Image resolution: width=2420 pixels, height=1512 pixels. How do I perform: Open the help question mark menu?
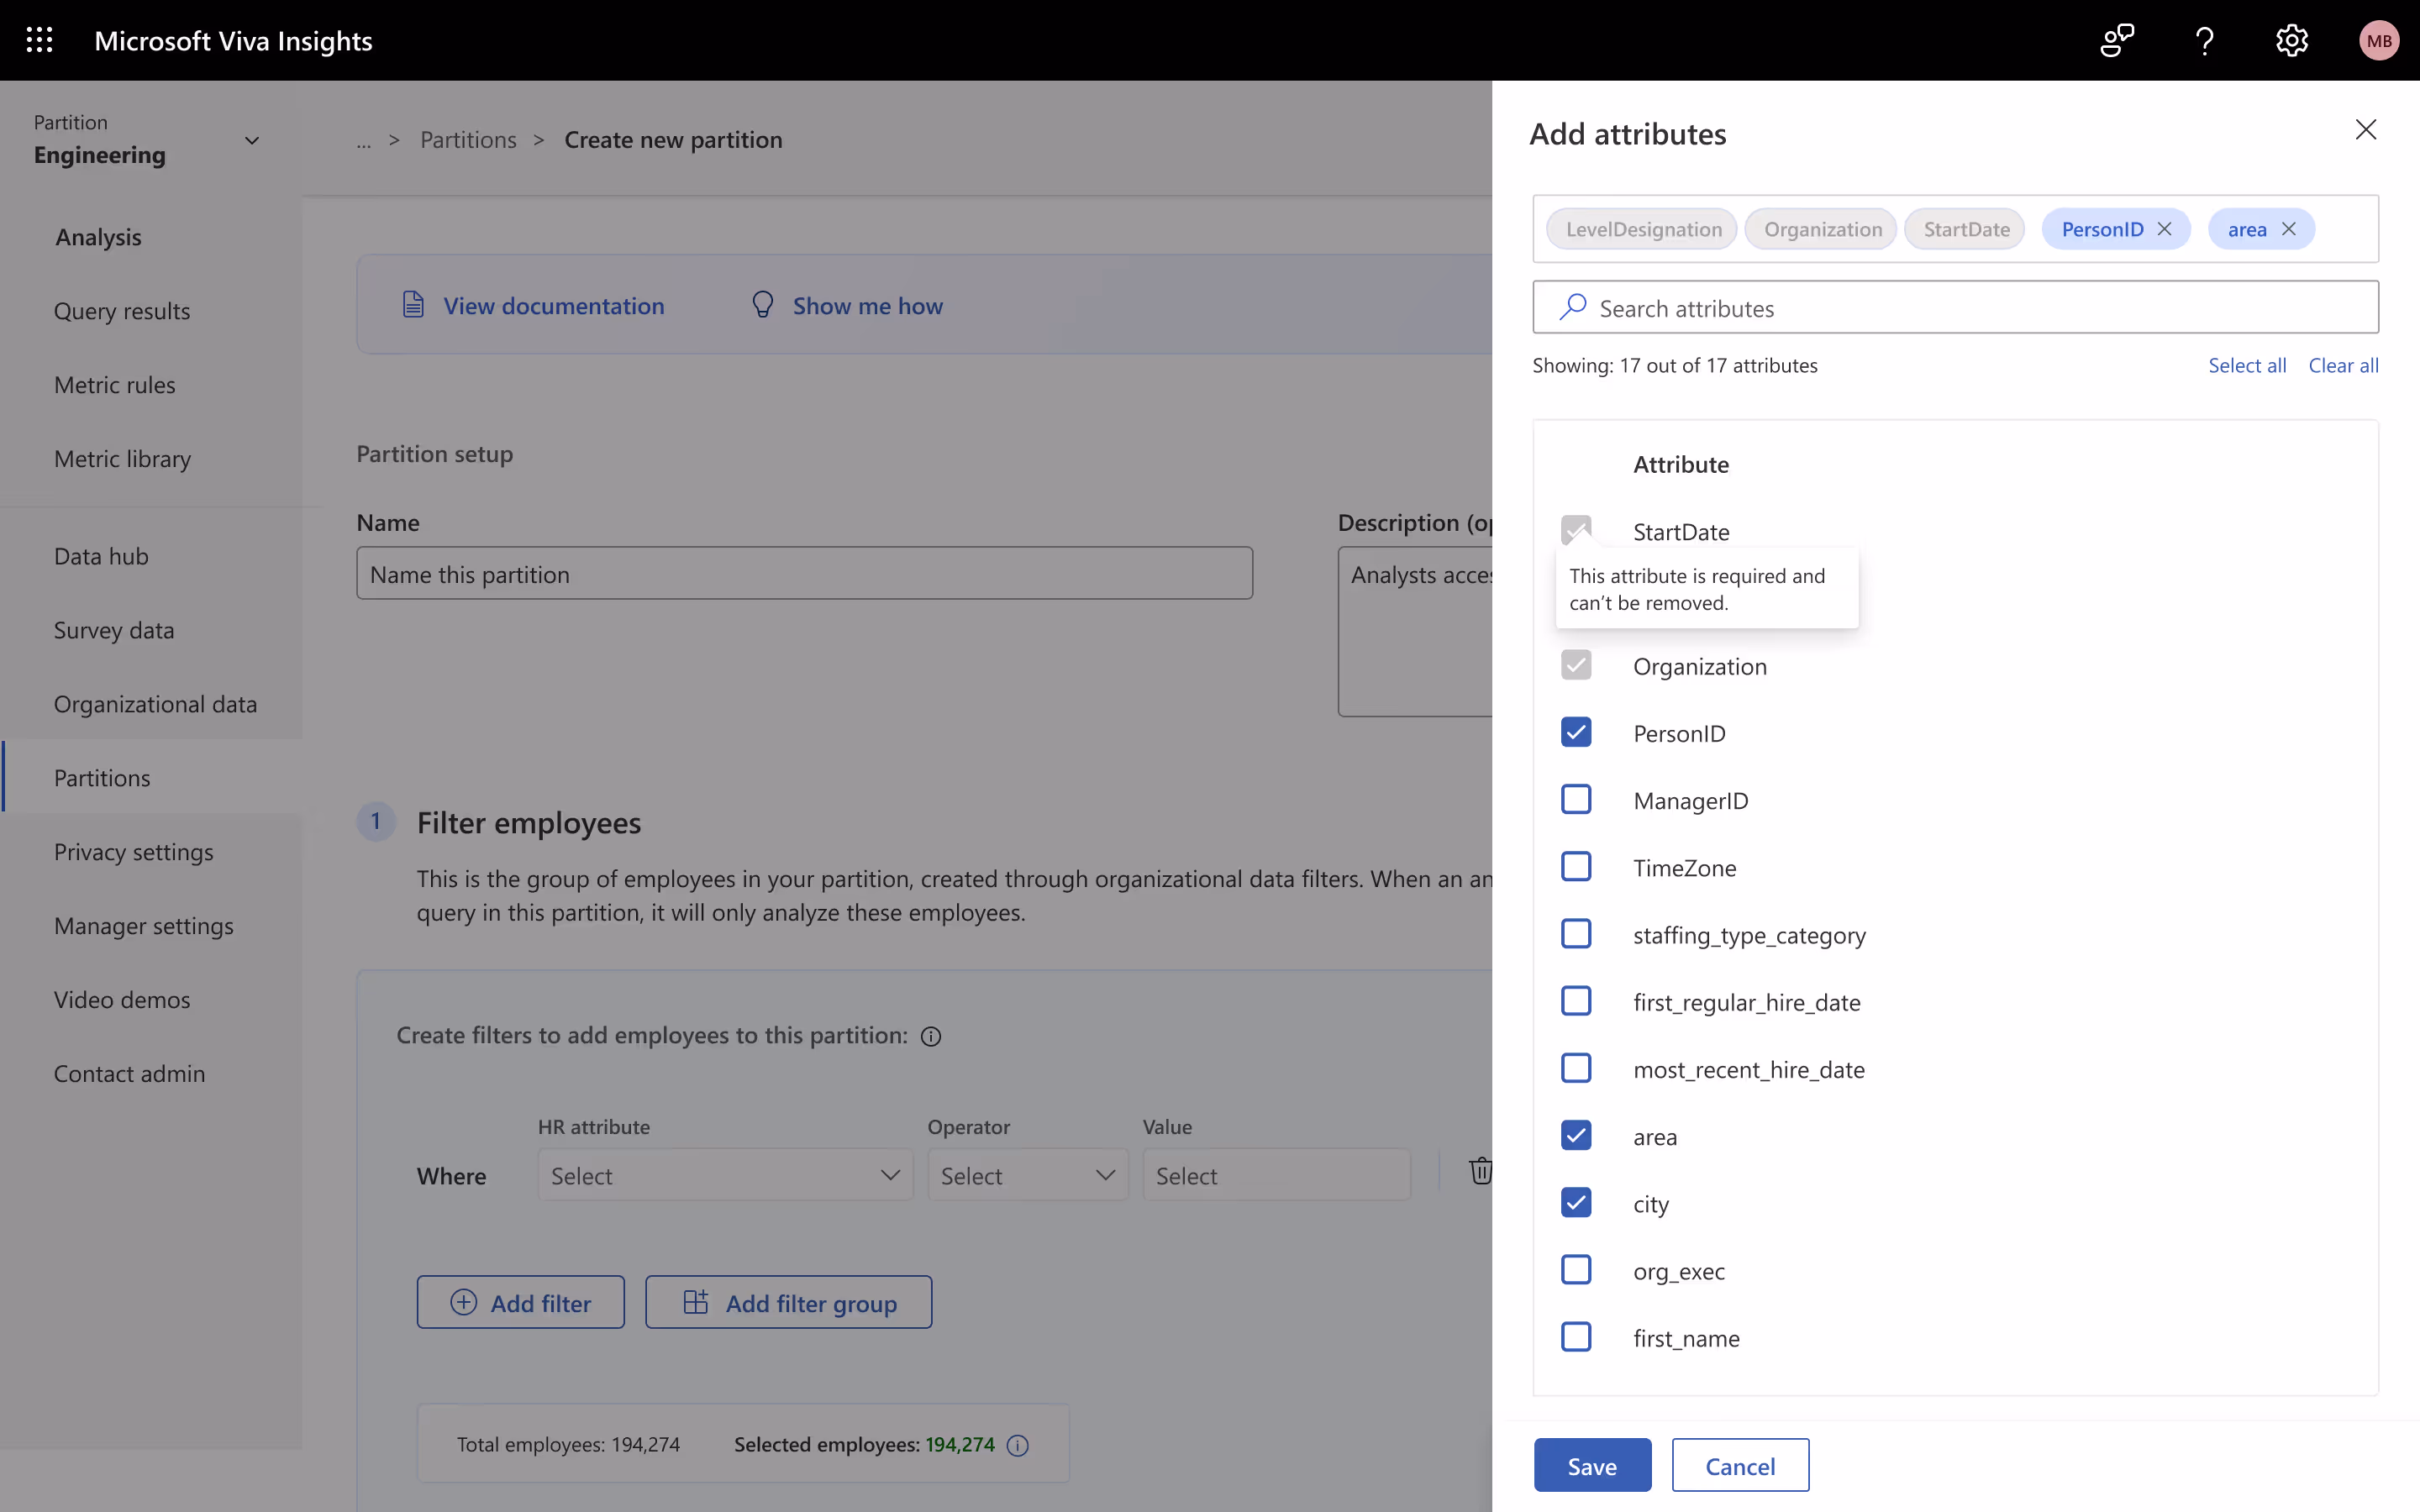(x=2204, y=40)
